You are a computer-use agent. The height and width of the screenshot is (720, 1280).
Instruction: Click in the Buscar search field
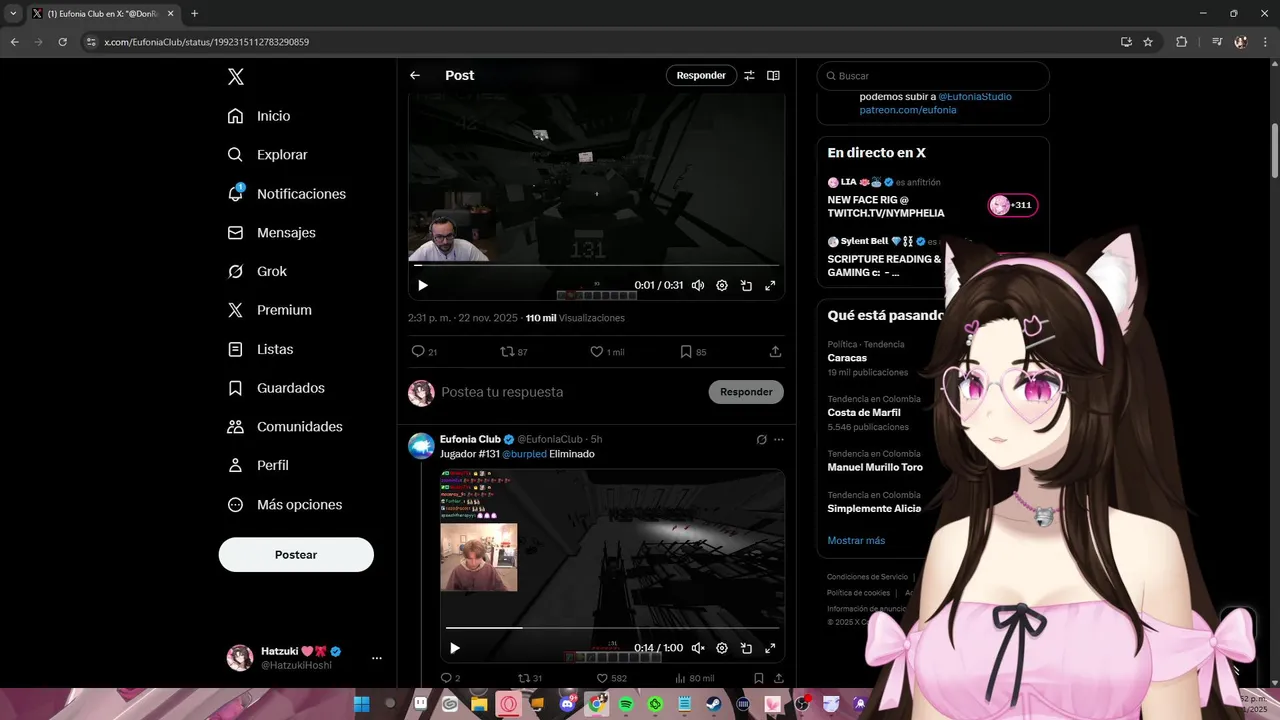click(933, 76)
